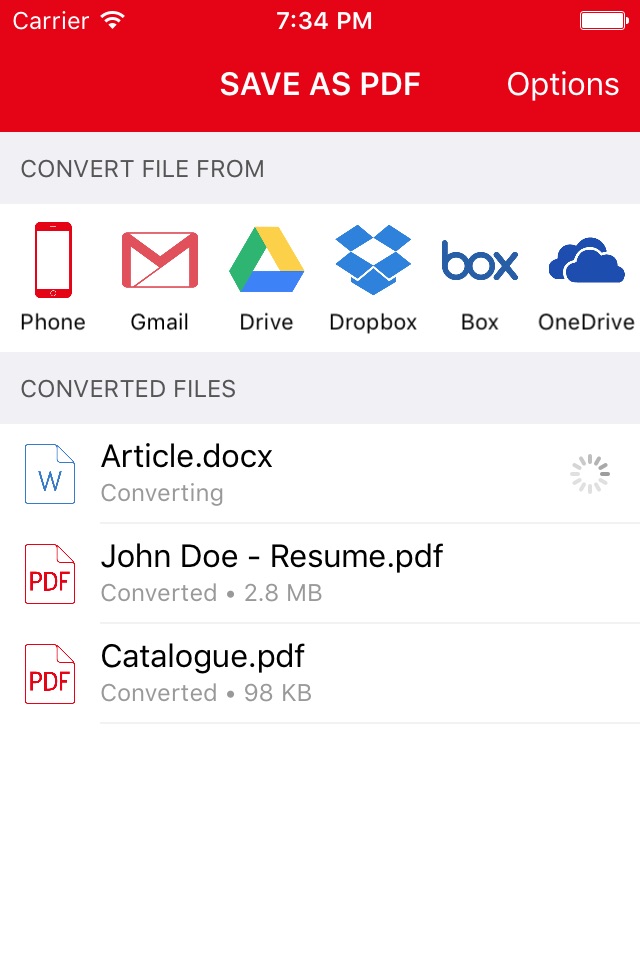The image size is (640, 960).
Task: Choose the Gmail envelope icon
Action: 160,260
